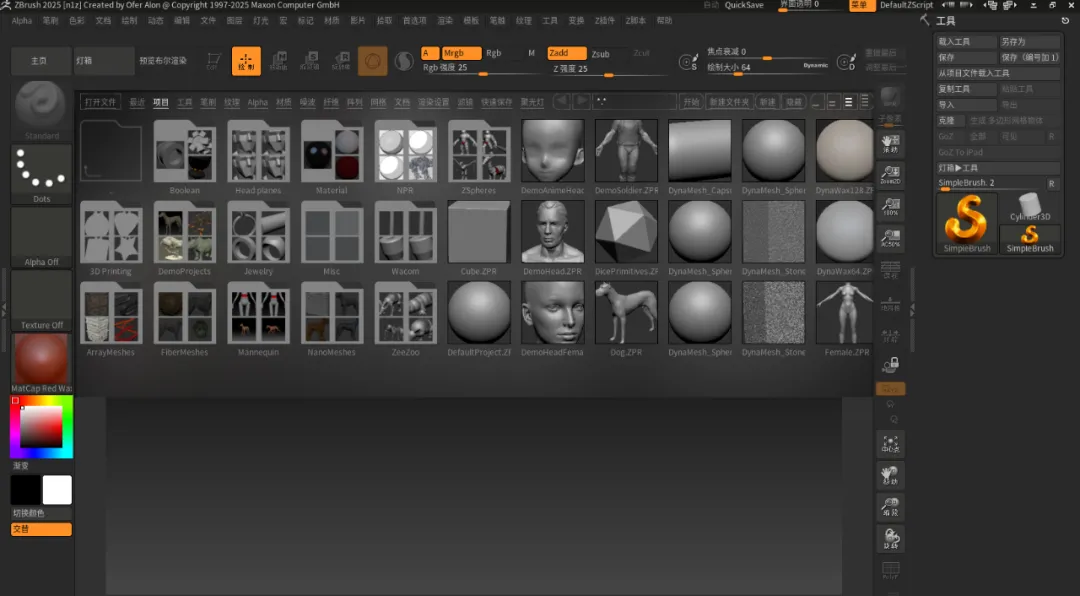Open the Dots stroke picker
Viewport: 1080px width, 596px height.
click(x=41, y=174)
